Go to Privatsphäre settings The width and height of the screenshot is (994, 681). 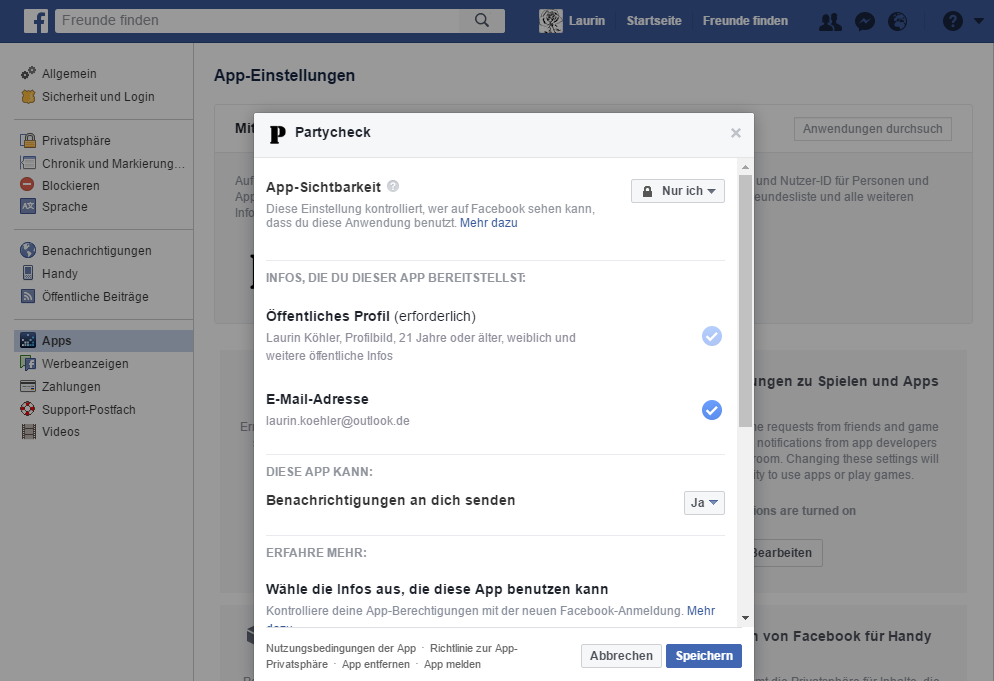(x=76, y=140)
